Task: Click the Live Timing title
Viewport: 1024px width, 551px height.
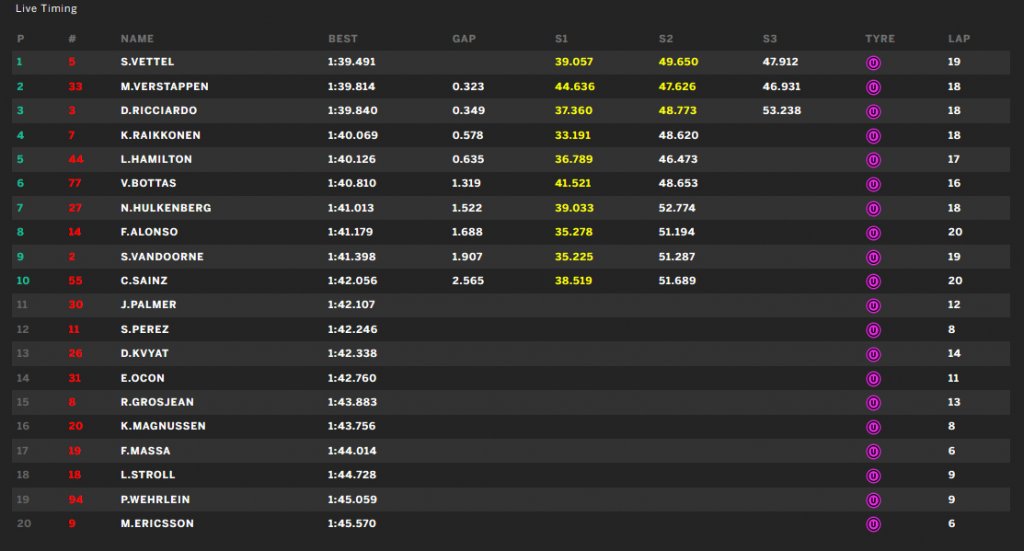Action: click(x=46, y=8)
